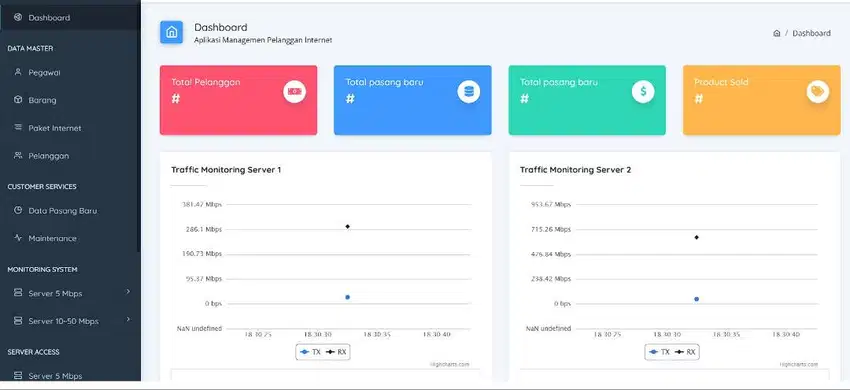Click the 95.37 Mbps axis label

[x=204, y=279]
